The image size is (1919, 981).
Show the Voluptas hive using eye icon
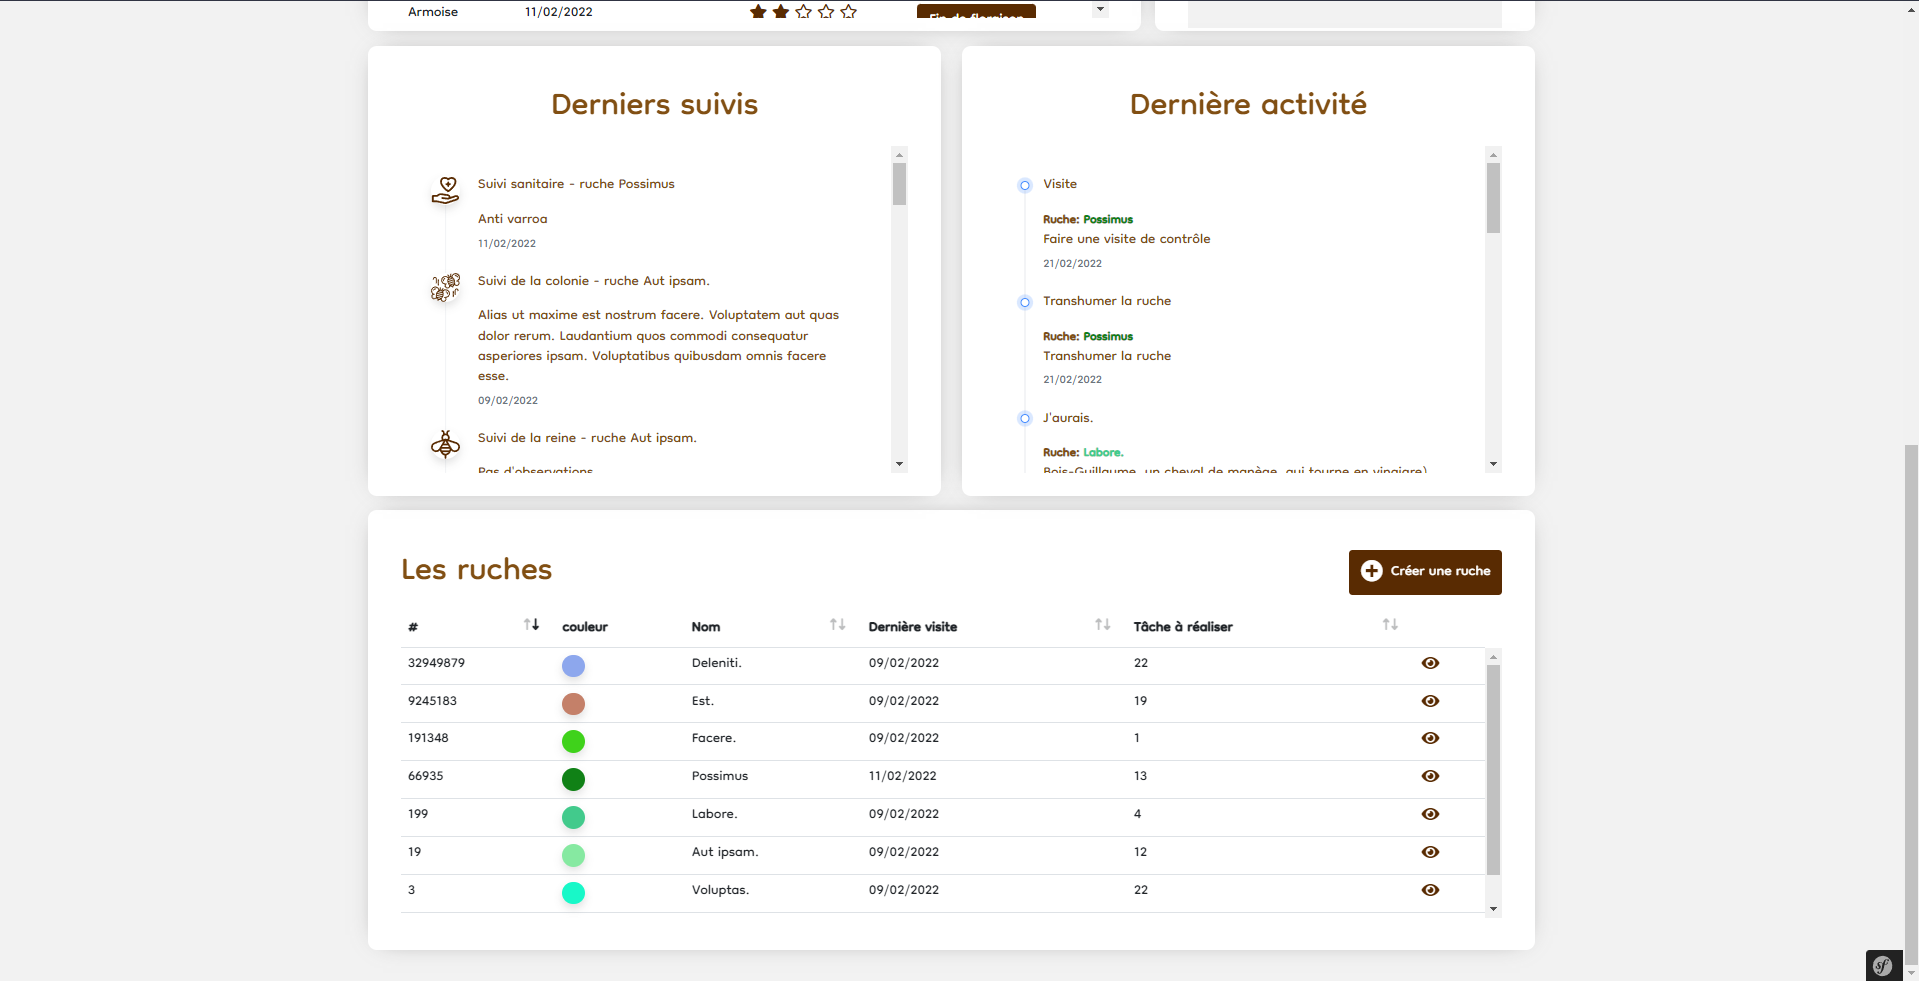tap(1430, 890)
